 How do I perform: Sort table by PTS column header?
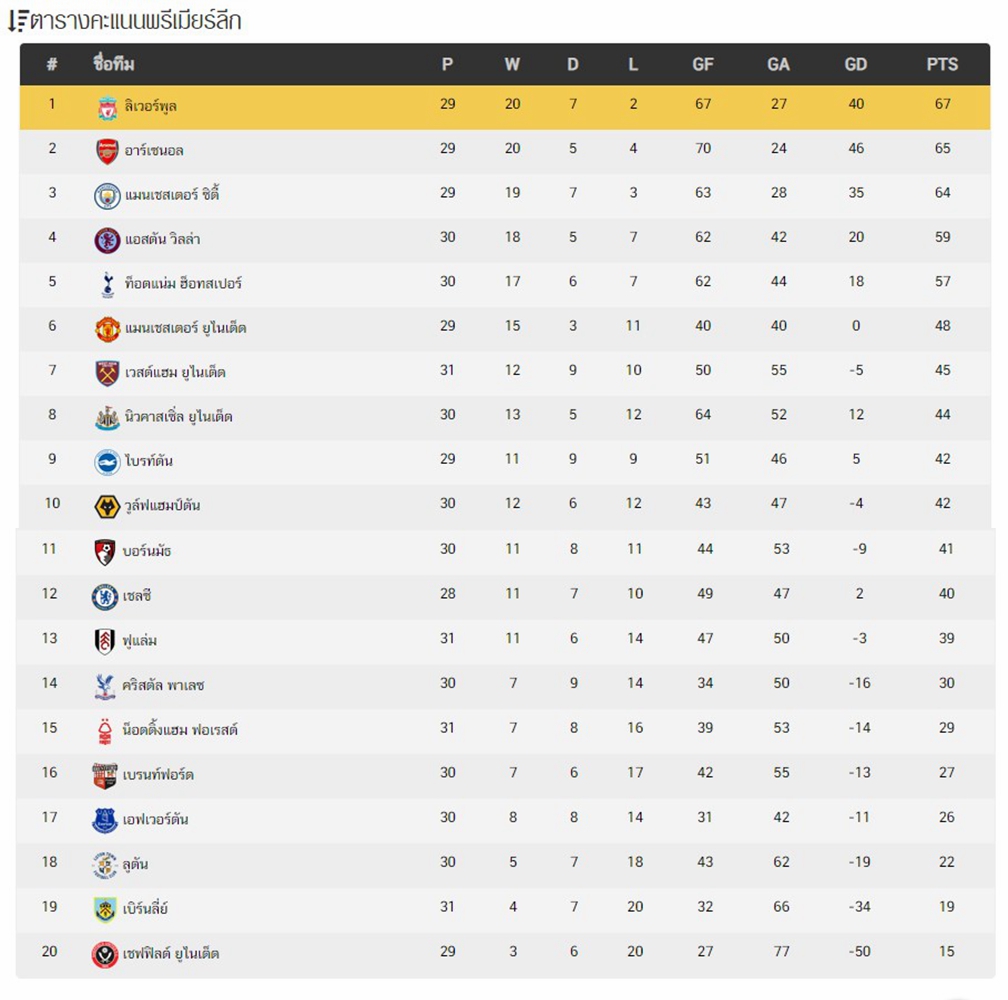pyautogui.click(x=942, y=64)
